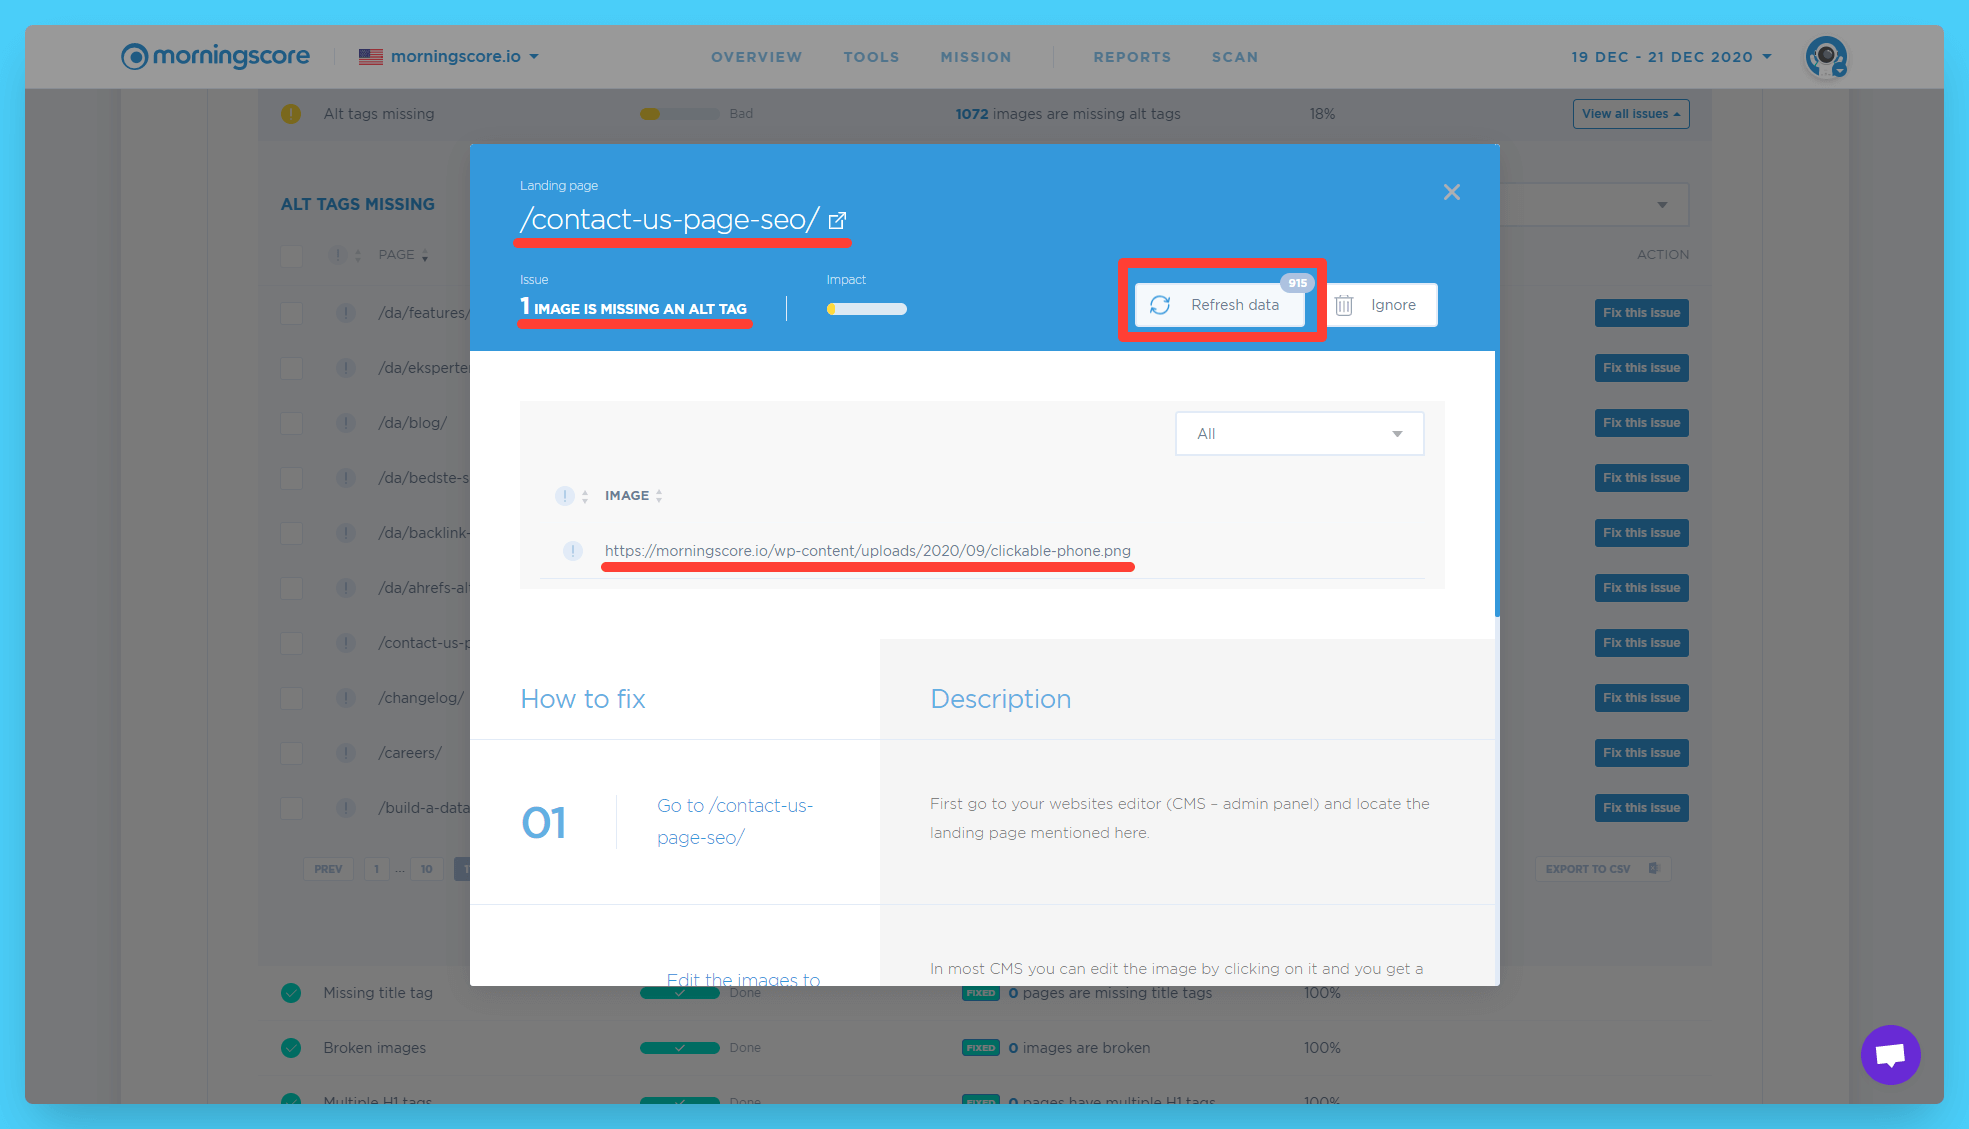Viewport: 1969px width, 1129px height.
Task: Click green check icon for Missing title tag
Action: (x=291, y=993)
